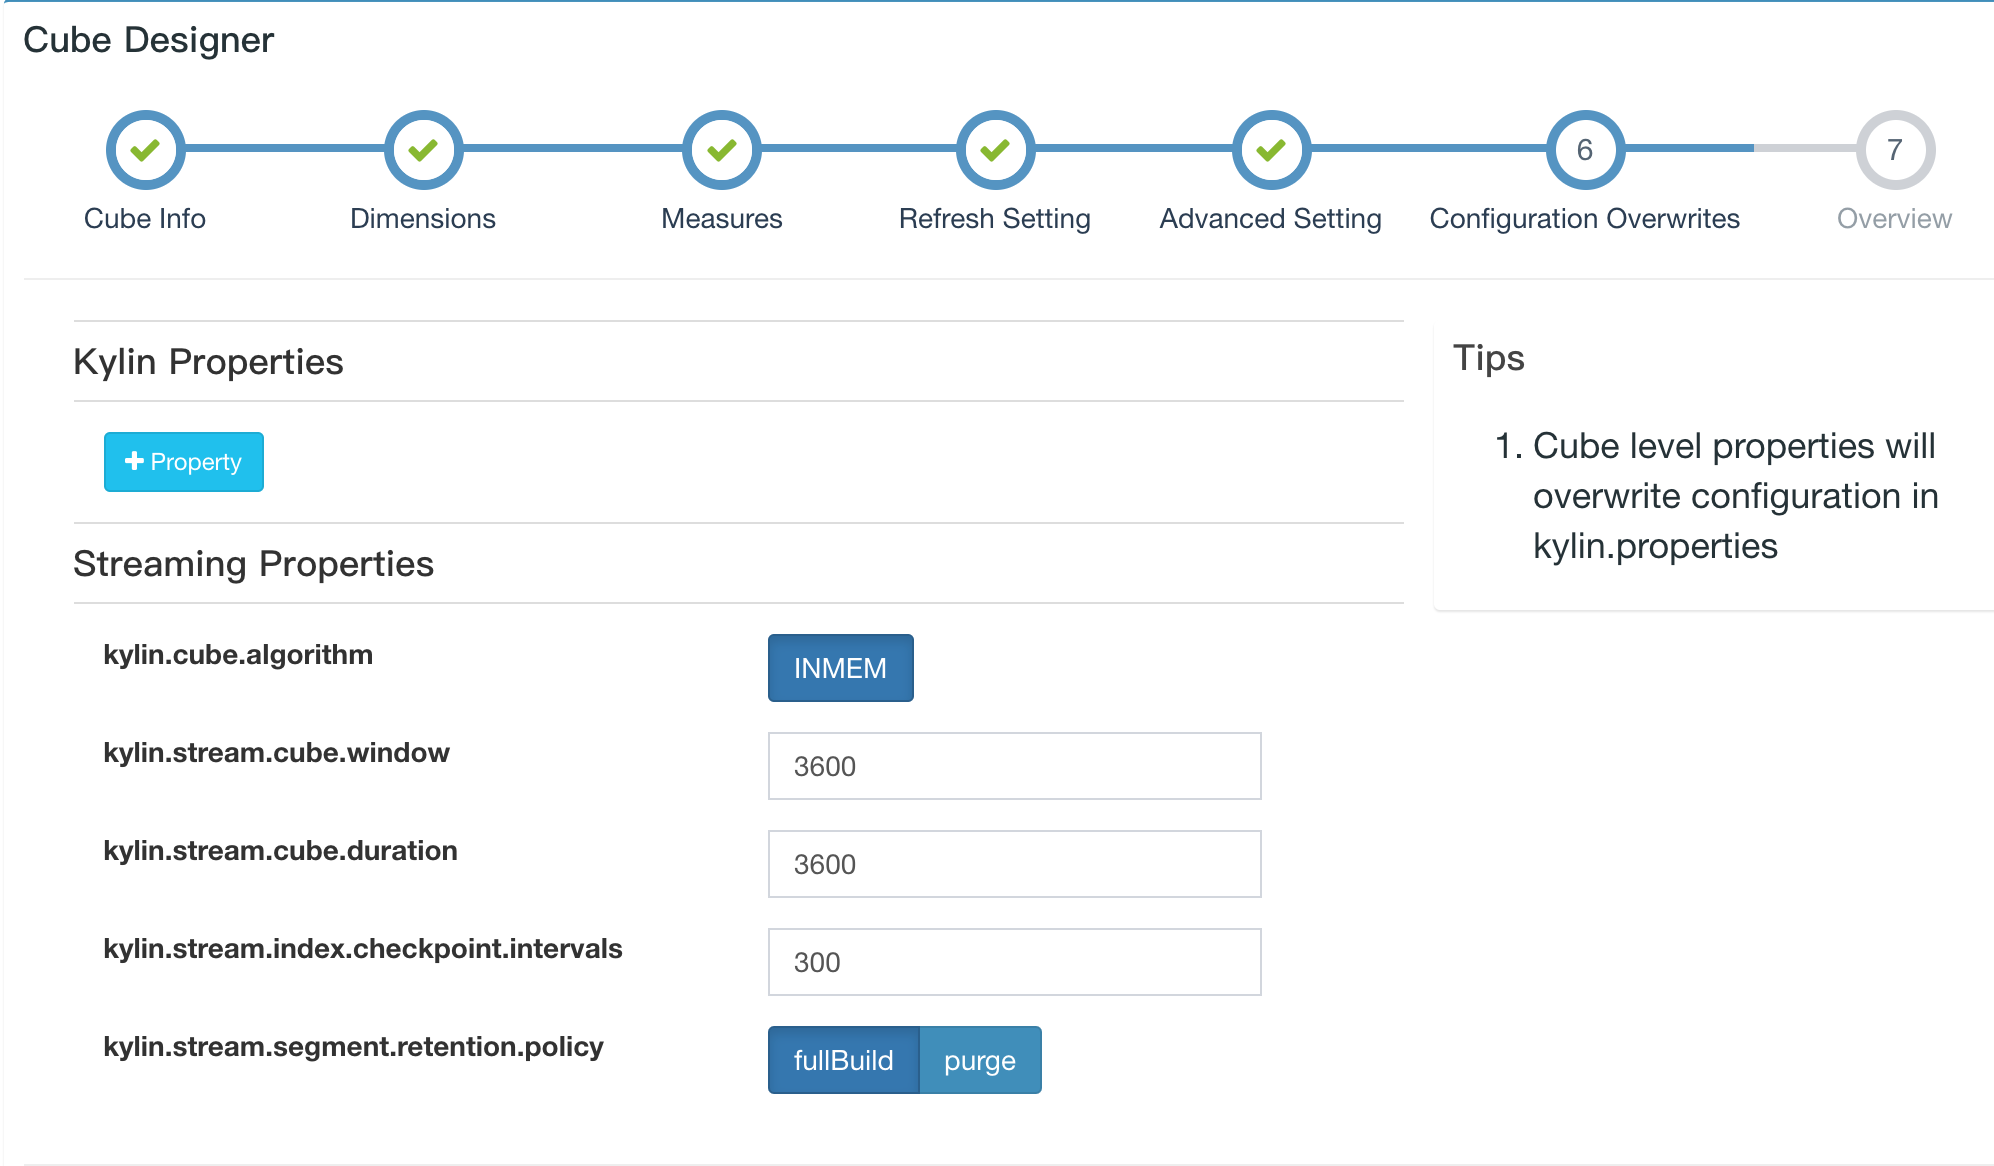The image size is (1994, 1166).
Task: Click the Configuration Overwrites step label
Action: coord(1584,219)
